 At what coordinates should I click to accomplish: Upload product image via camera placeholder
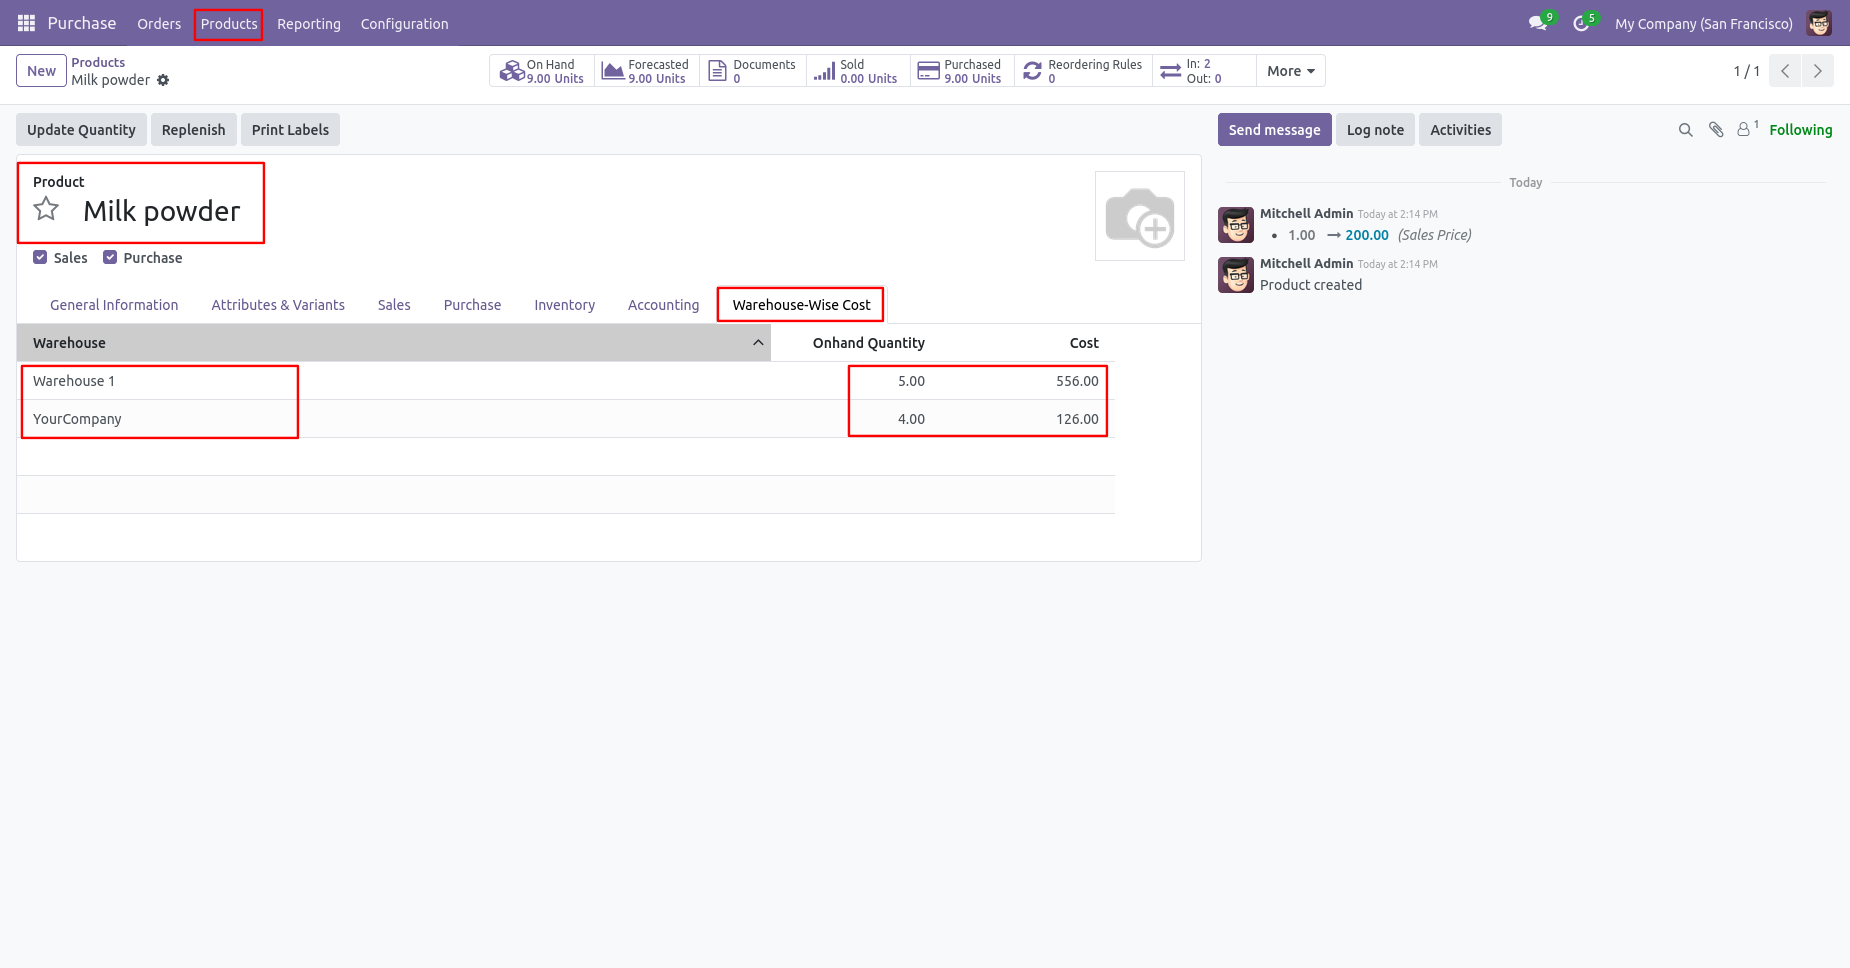click(1140, 216)
